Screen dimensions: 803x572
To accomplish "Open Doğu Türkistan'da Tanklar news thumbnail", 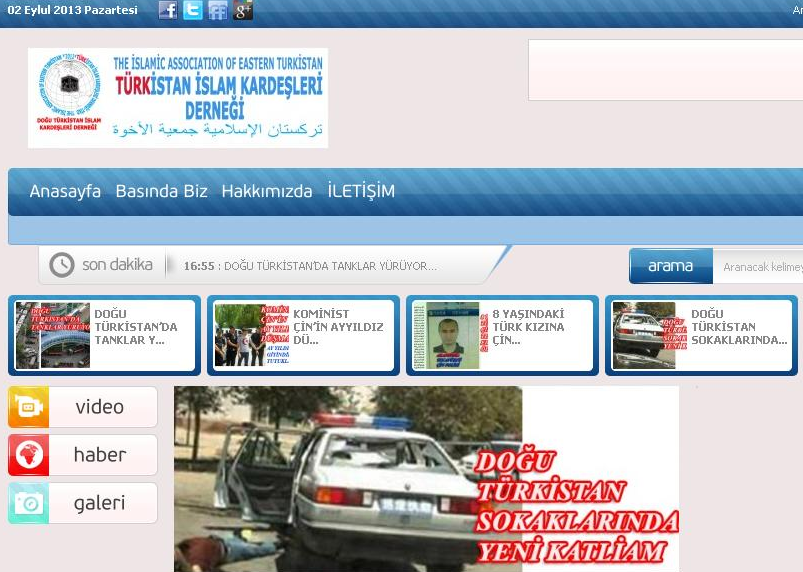I will [x=39, y=335].
